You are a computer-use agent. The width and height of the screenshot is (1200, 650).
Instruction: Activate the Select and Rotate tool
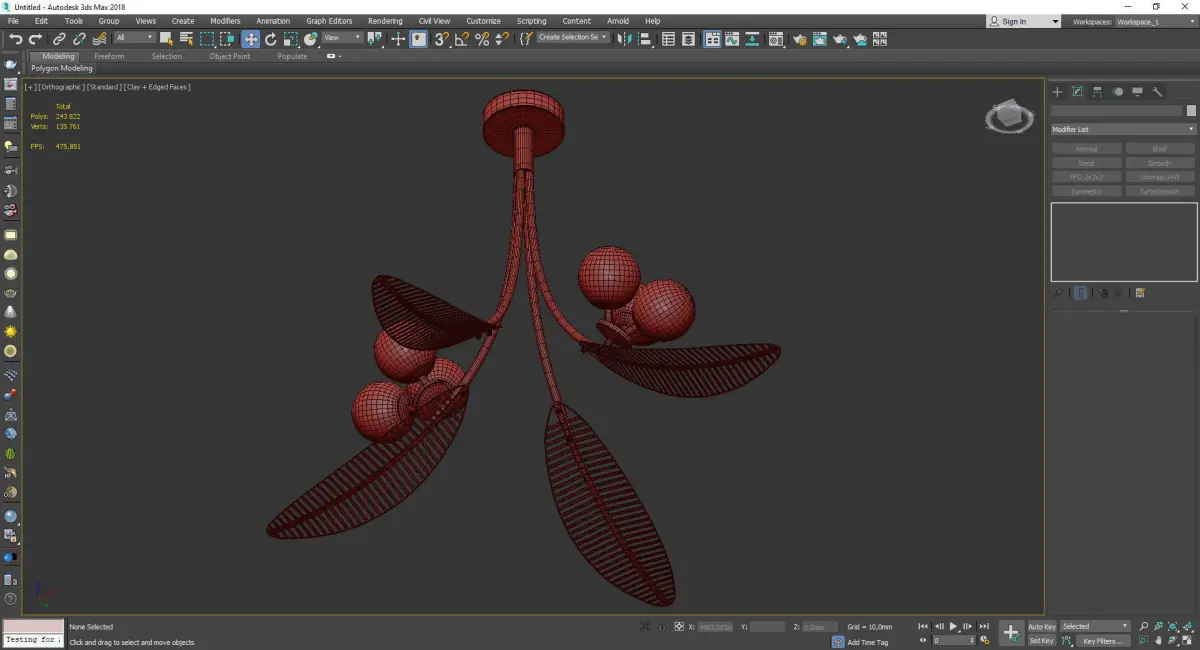click(270, 39)
